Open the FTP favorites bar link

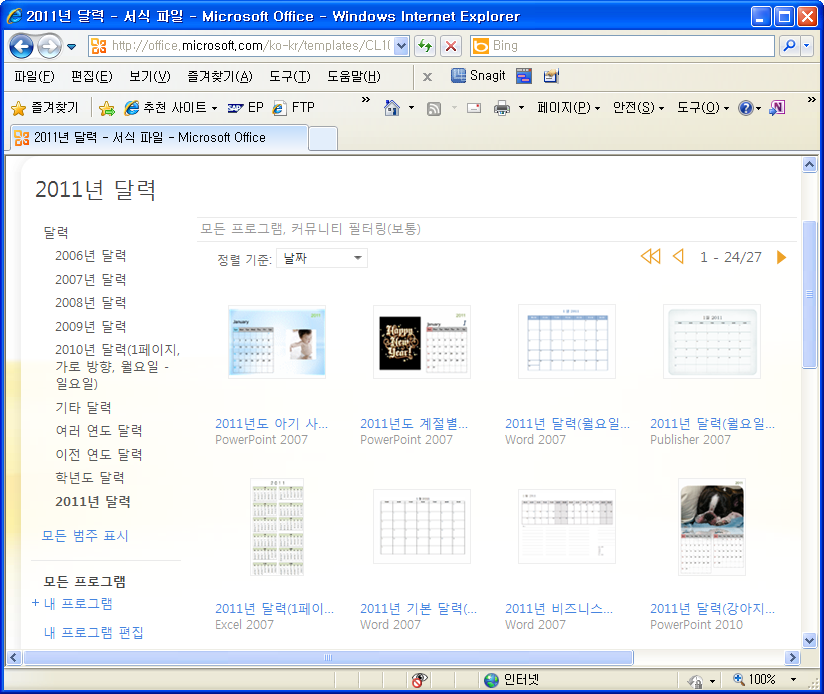click(293, 108)
